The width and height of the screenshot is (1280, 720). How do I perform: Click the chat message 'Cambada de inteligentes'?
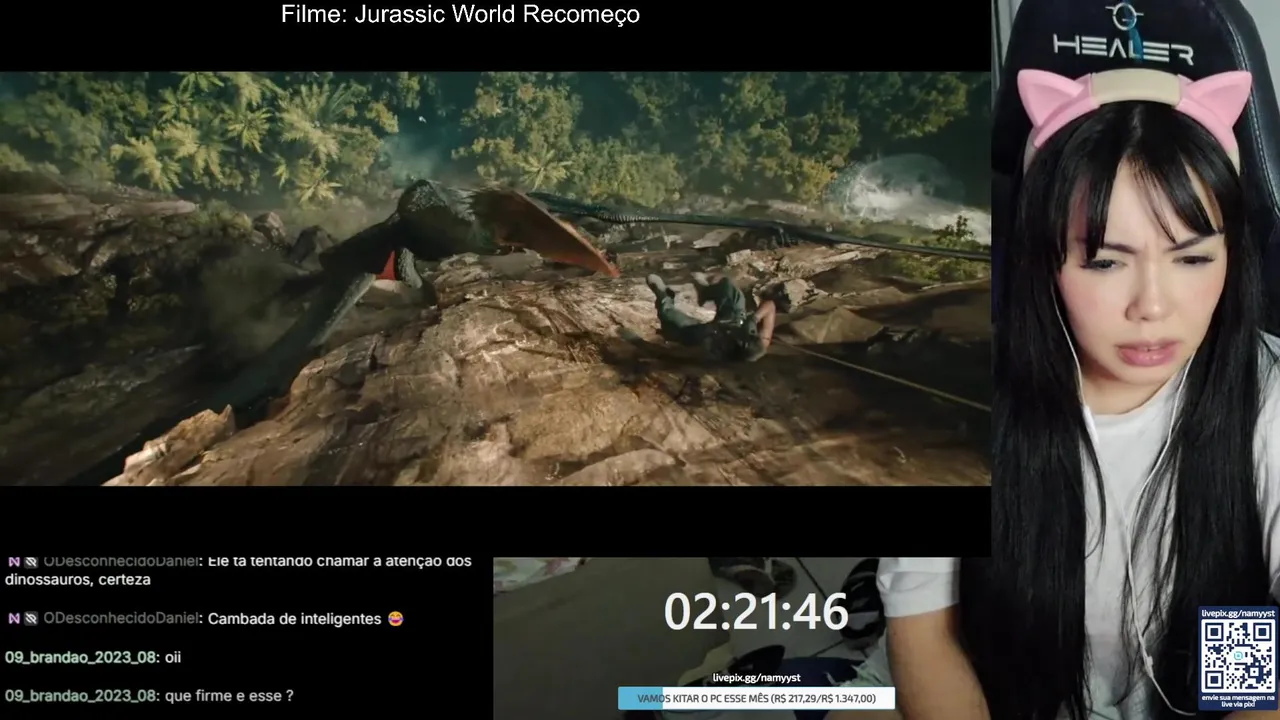click(x=295, y=619)
